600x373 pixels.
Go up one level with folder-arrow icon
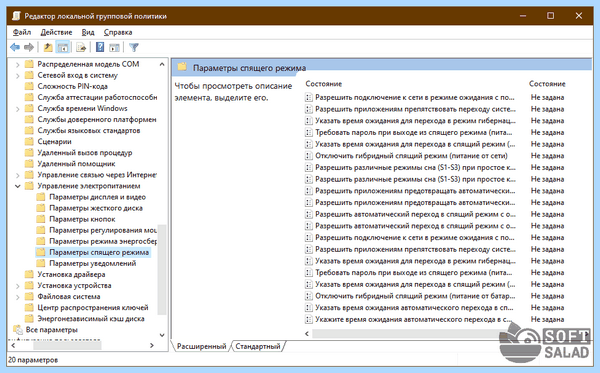point(48,47)
